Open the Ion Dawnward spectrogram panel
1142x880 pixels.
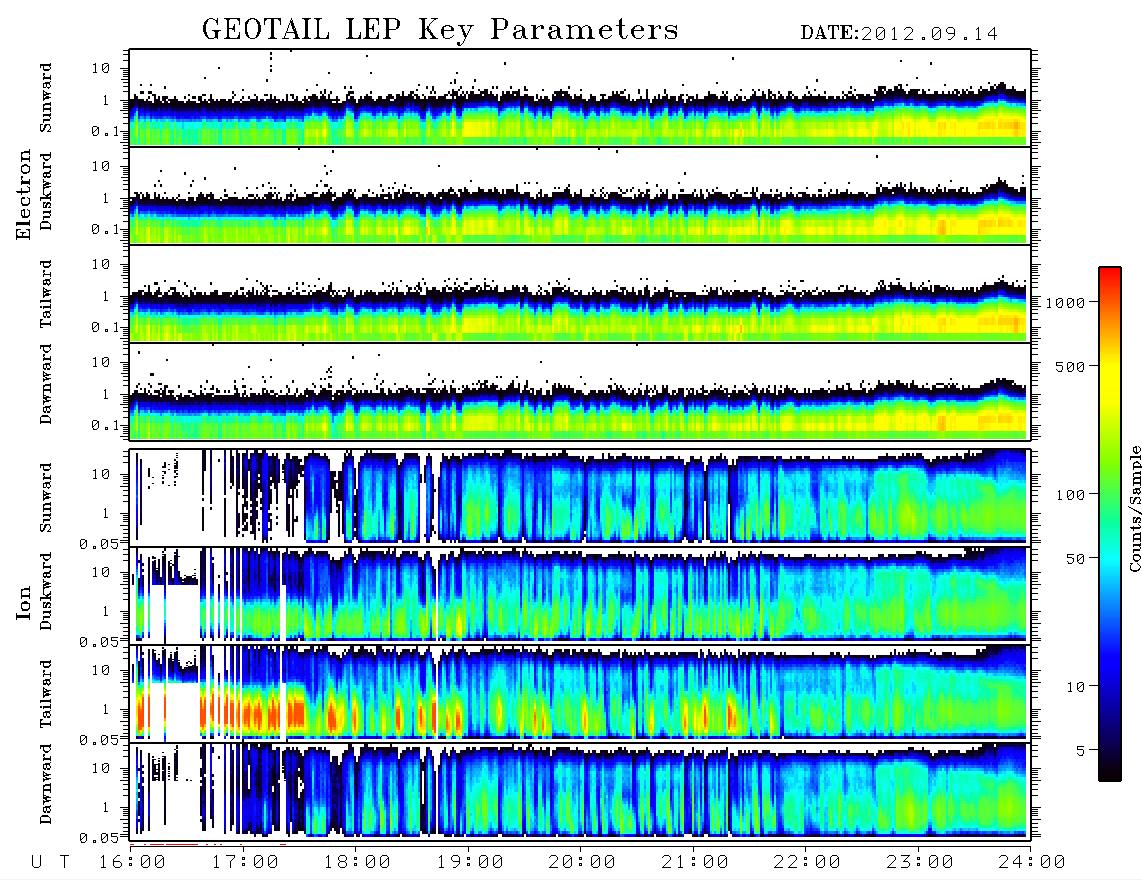[x=580, y=790]
